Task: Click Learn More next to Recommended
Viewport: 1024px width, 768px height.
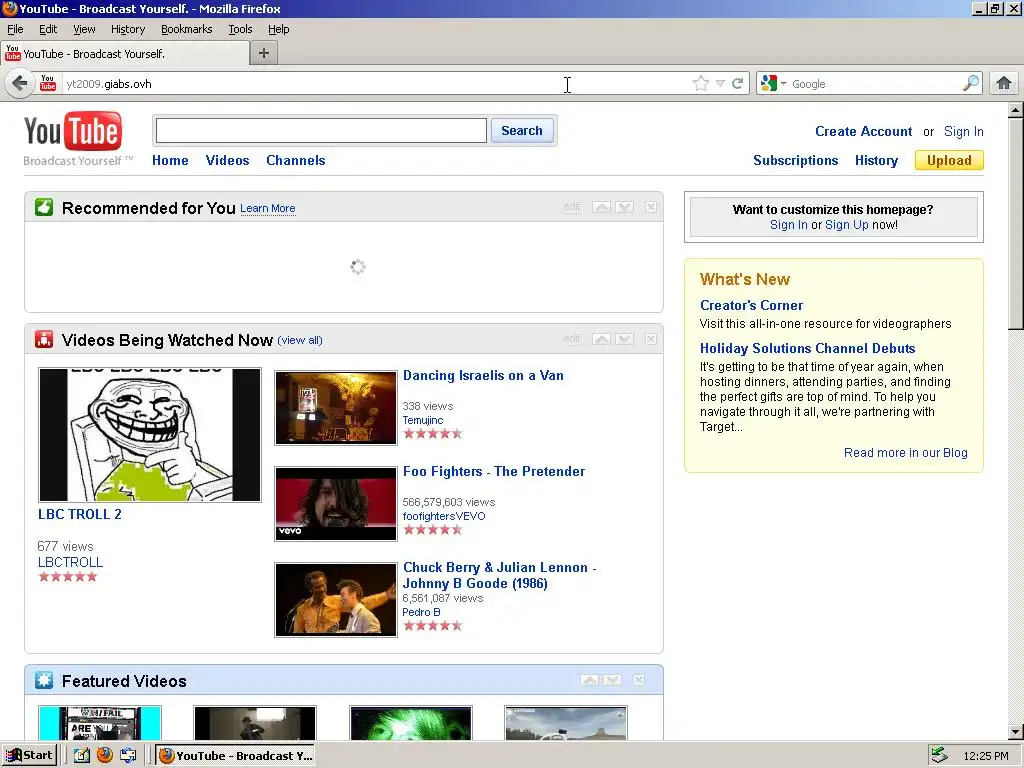Action: pos(268,208)
